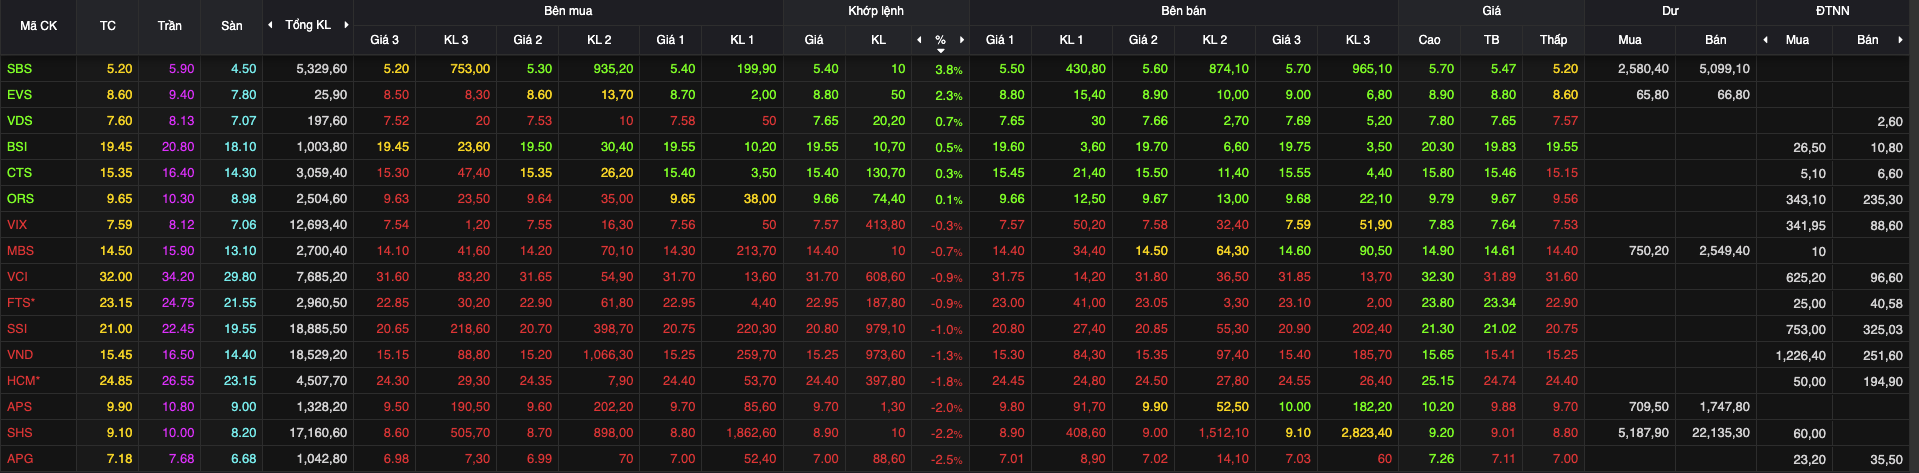Click BSI low price 19.55
1919x473 pixels.
(1562, 147)
